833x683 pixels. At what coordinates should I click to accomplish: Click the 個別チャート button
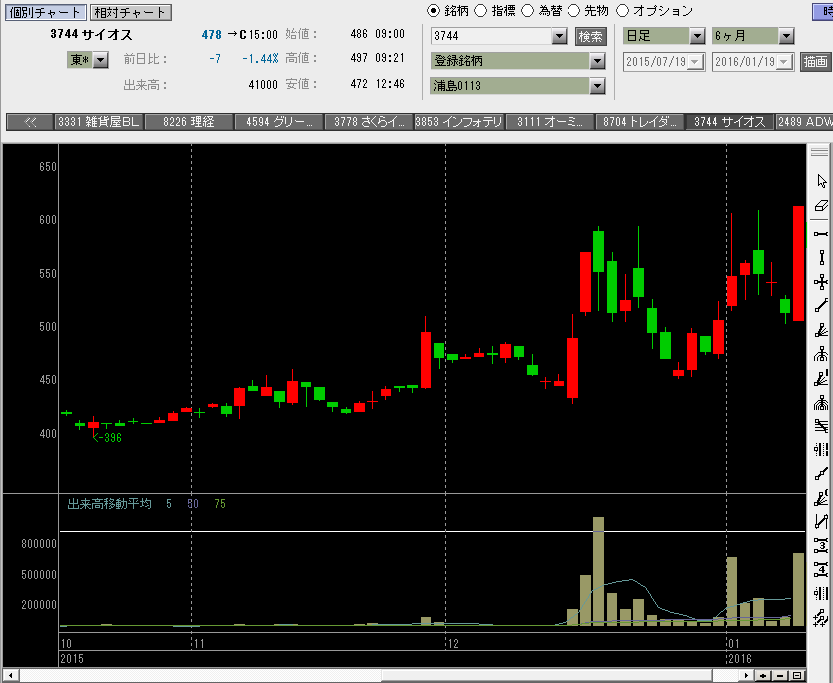(x=46, y=12)
